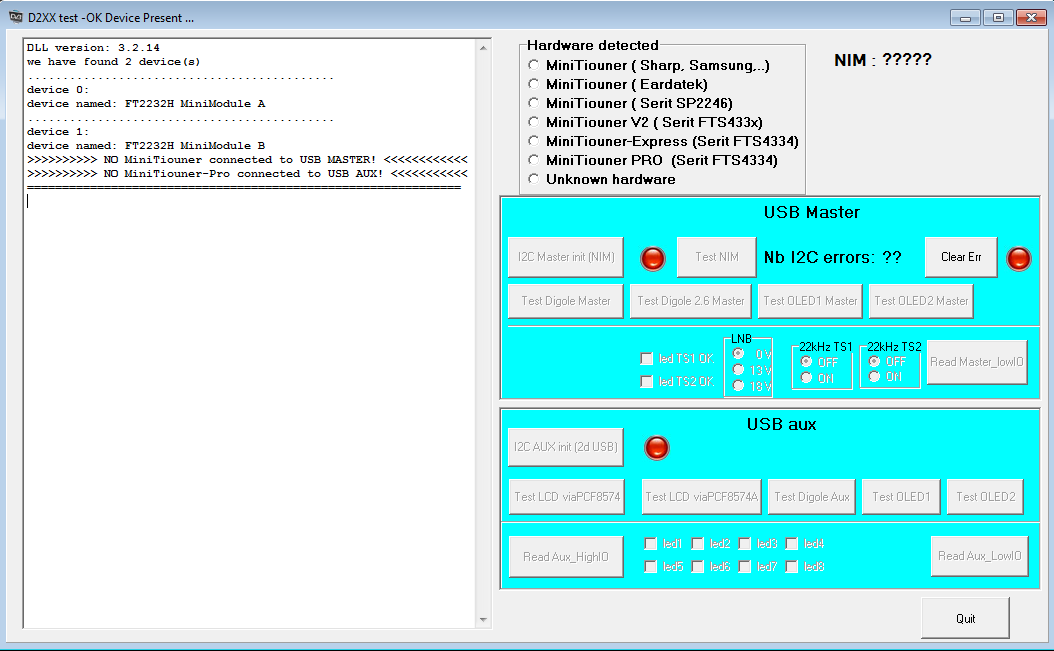The width and height of the screenshot is (1054, 651).
Task: Set 22kHz TS2 to ON
Action: click(875, 377)
